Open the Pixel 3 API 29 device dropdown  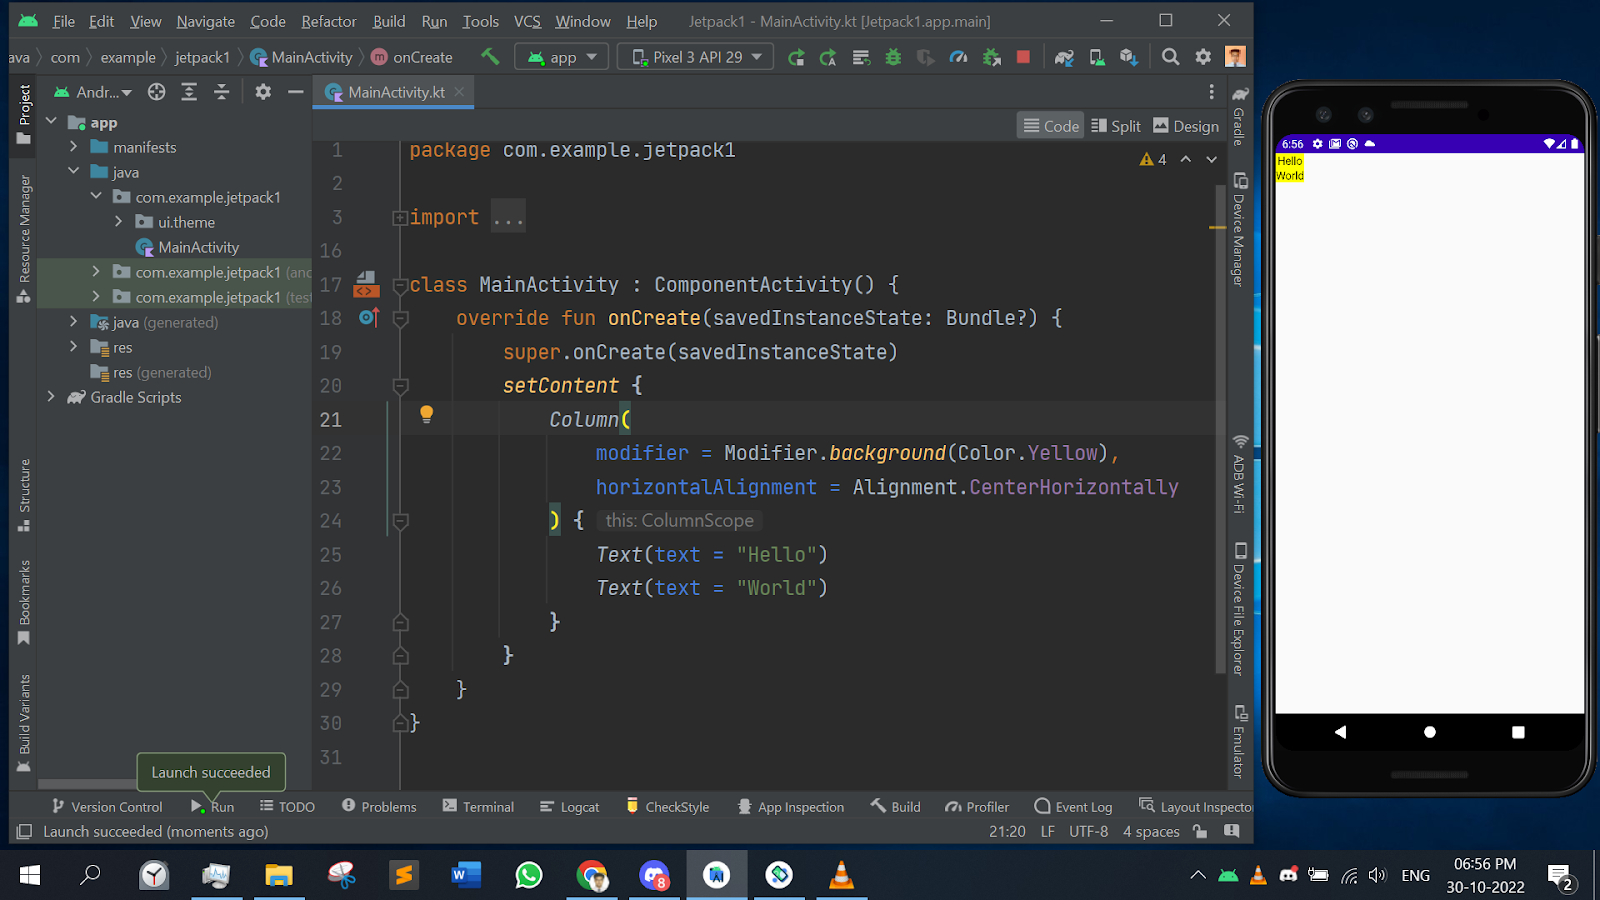pyautogui.click(x=696, y=57)
